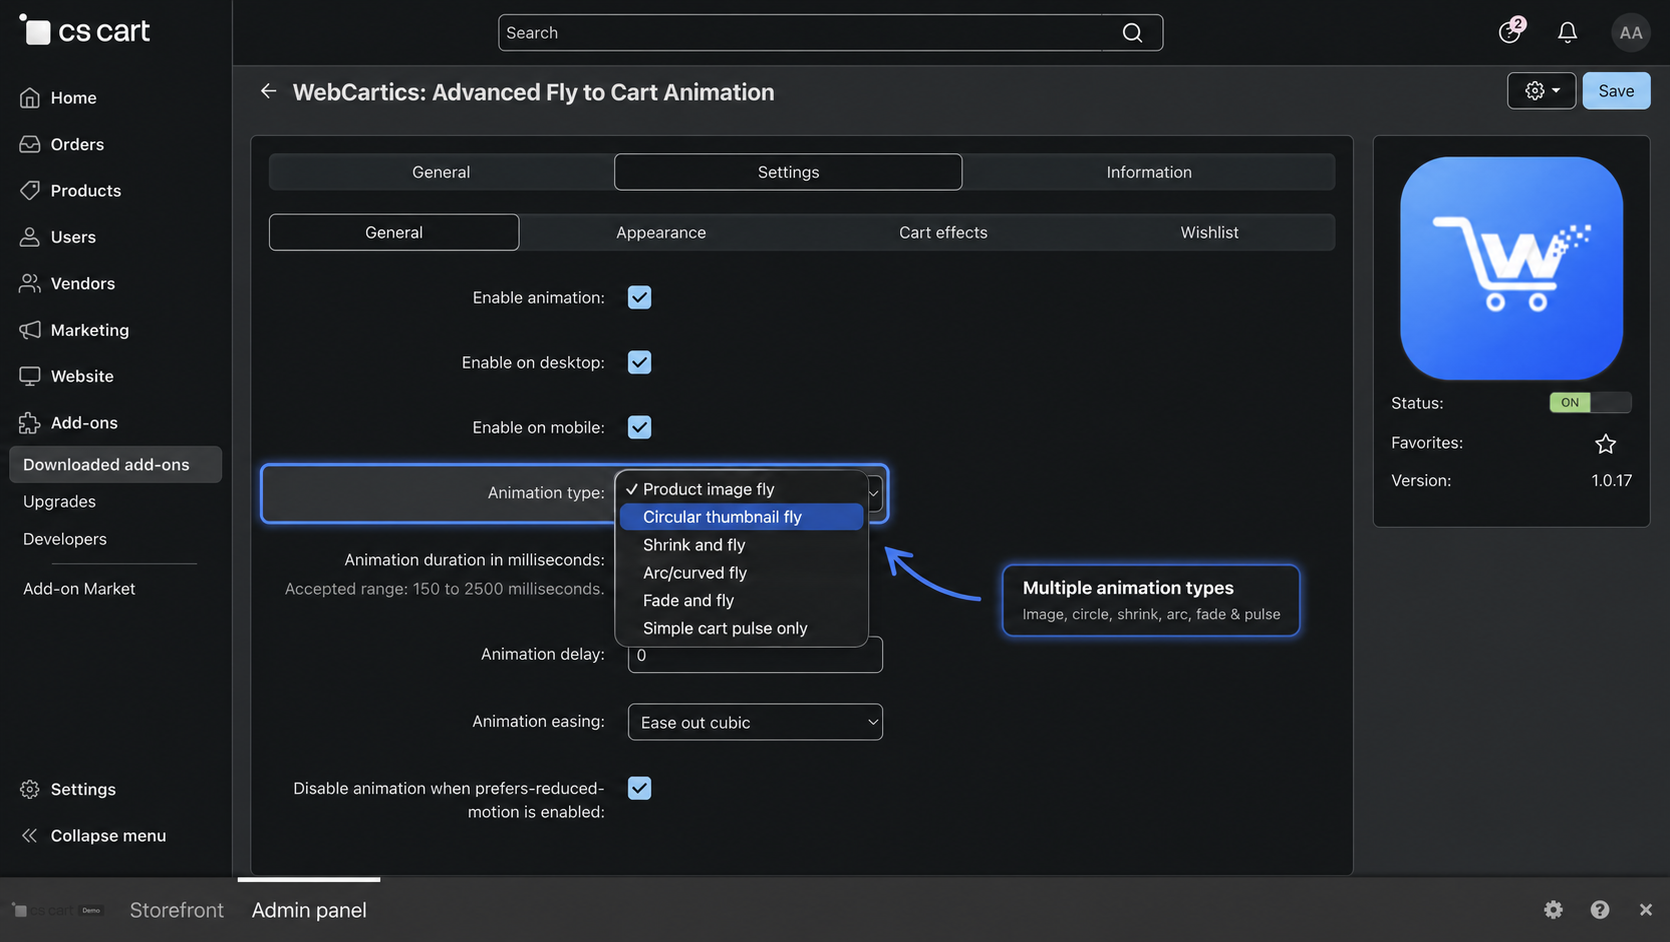Switch the add-on Status toggle off
The height and width of the screenshot is (942, 1670).
pos(1590,402)
